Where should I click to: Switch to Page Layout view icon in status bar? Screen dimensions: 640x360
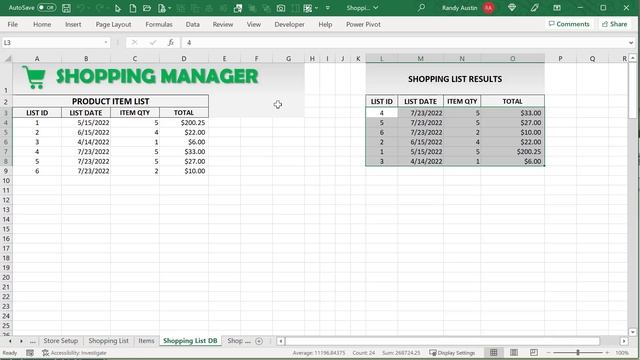click(514, 353)
